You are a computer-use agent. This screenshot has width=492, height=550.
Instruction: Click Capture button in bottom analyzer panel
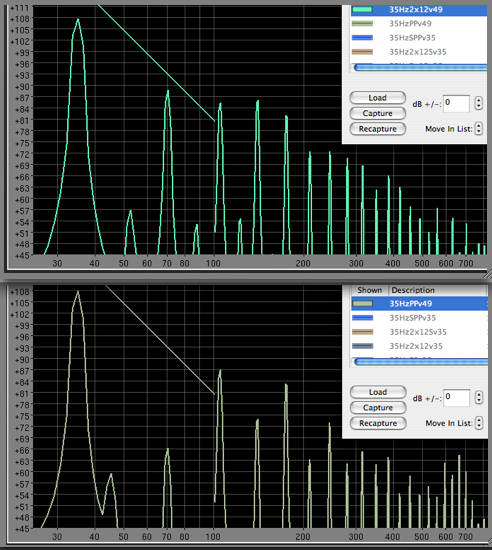click(378, 408)
